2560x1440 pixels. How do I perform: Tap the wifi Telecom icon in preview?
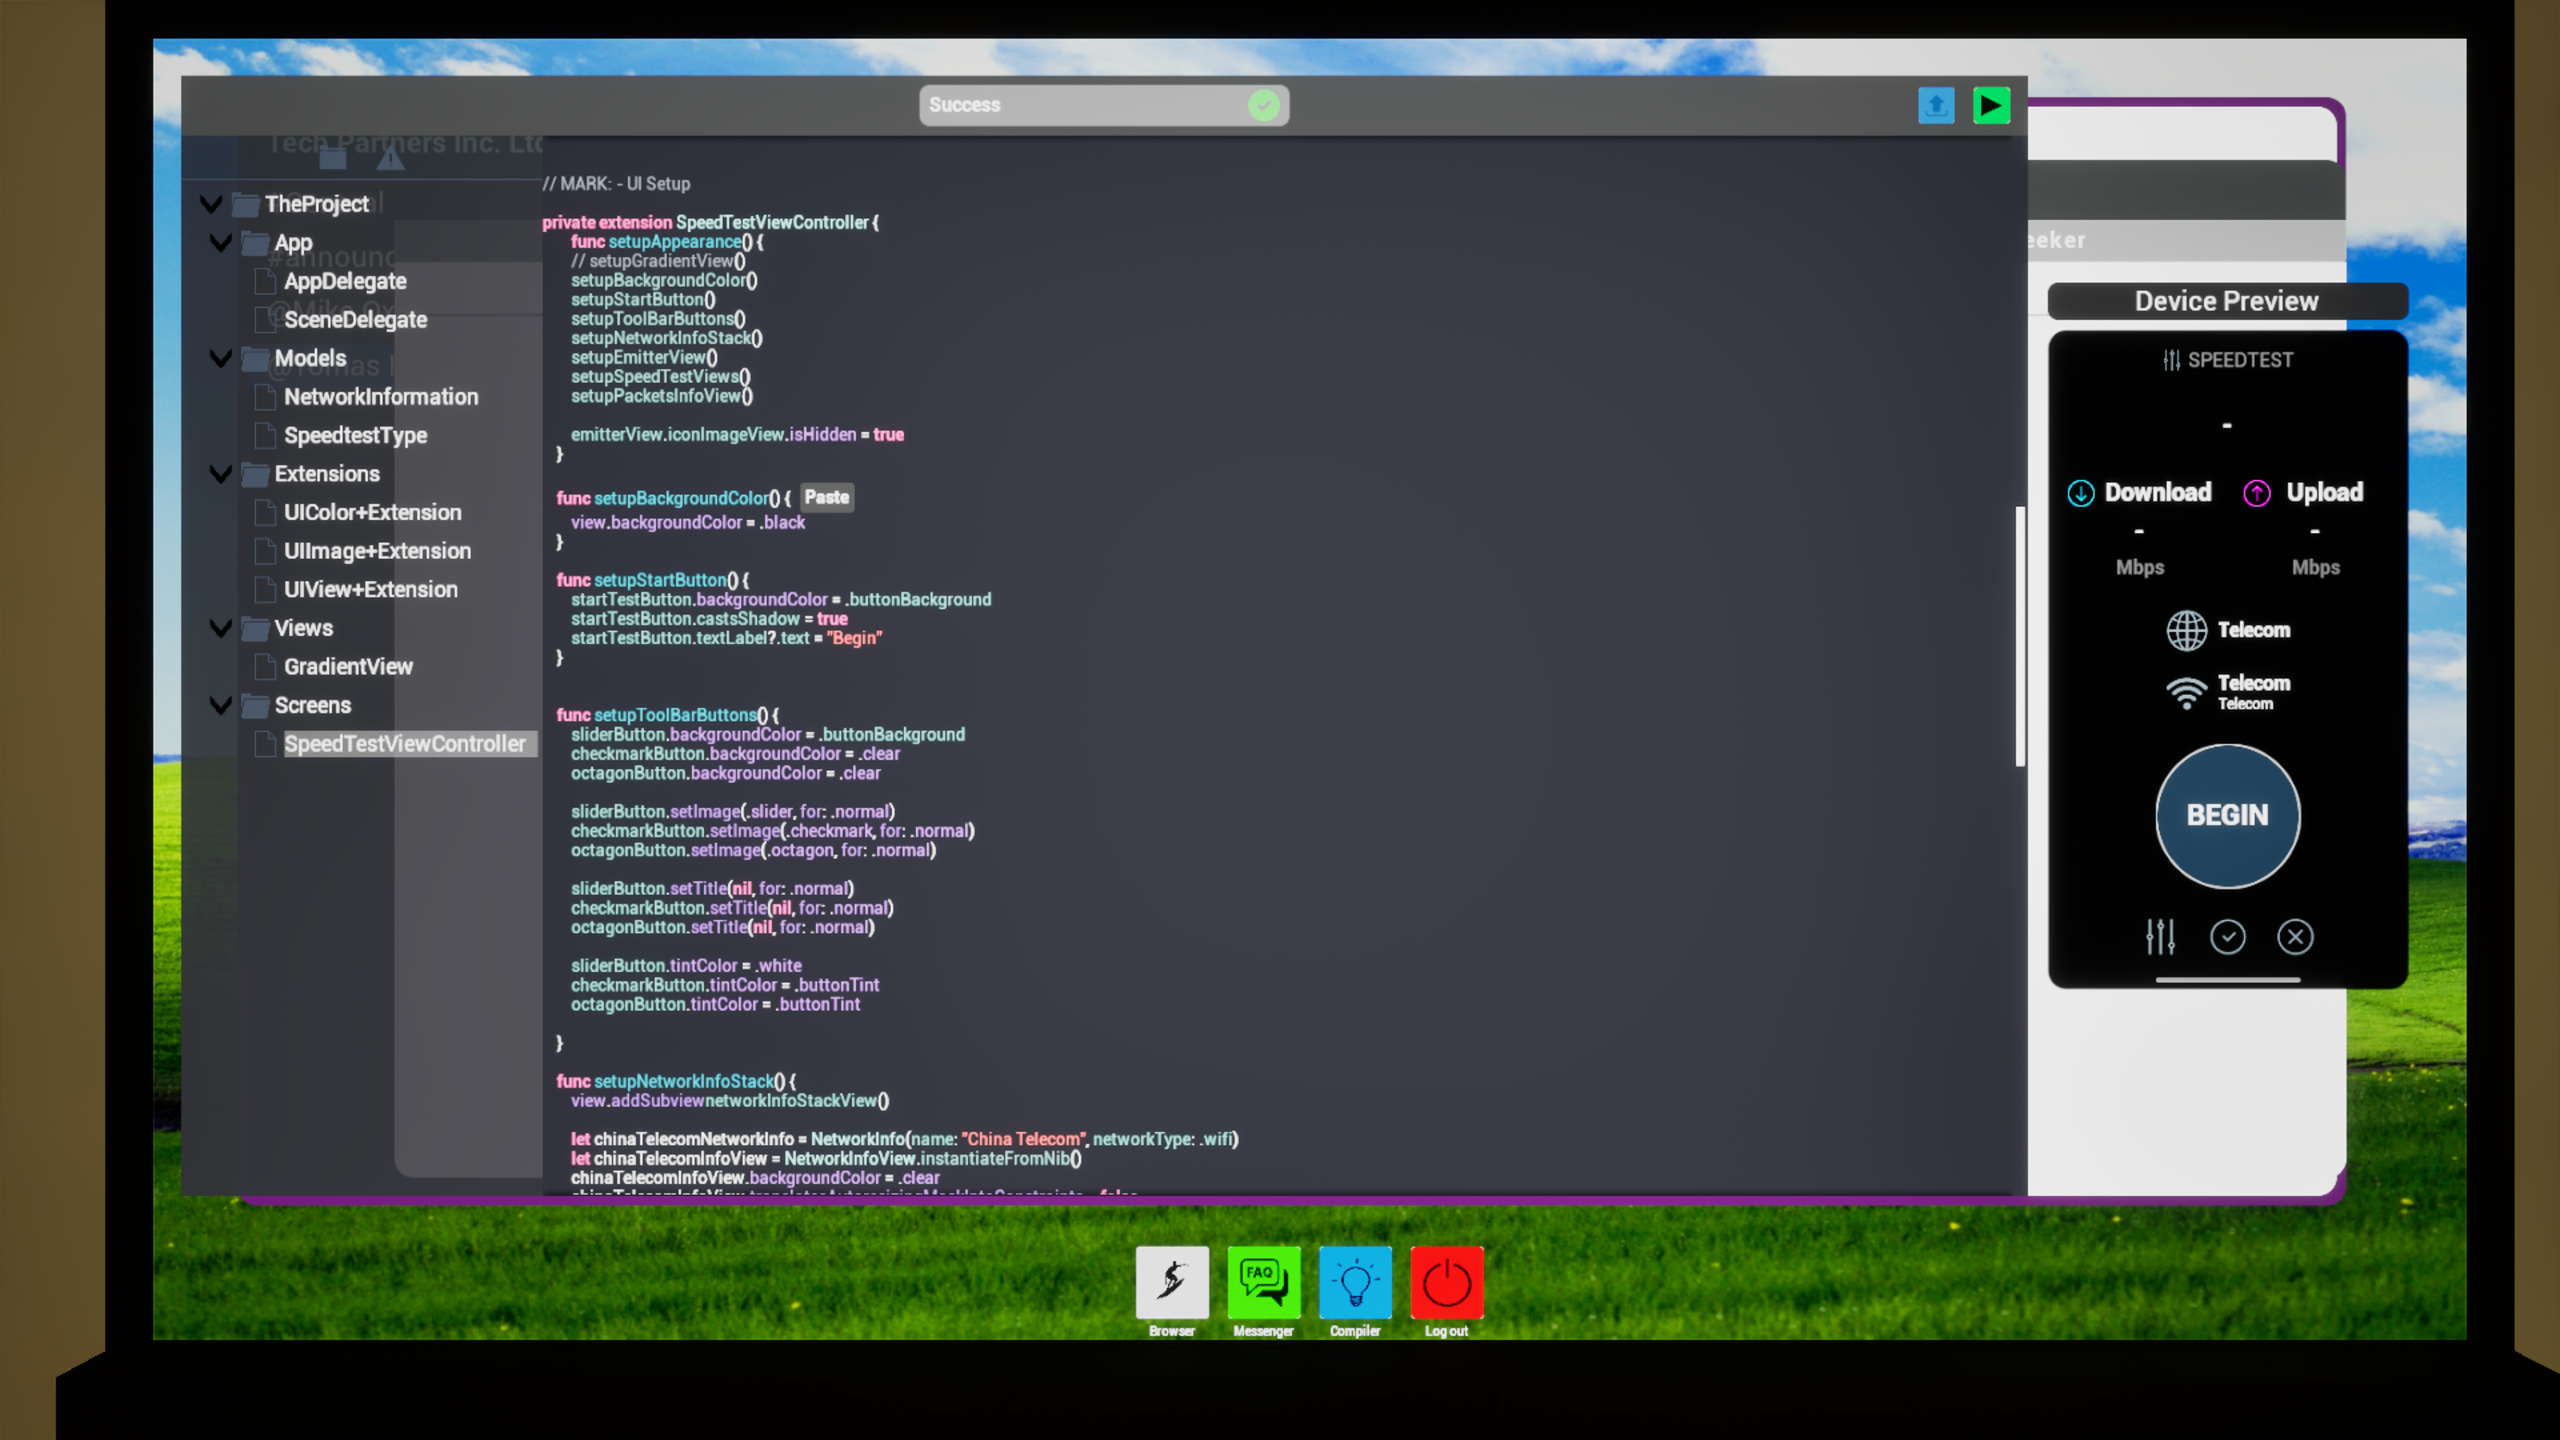click(2187, 692)
